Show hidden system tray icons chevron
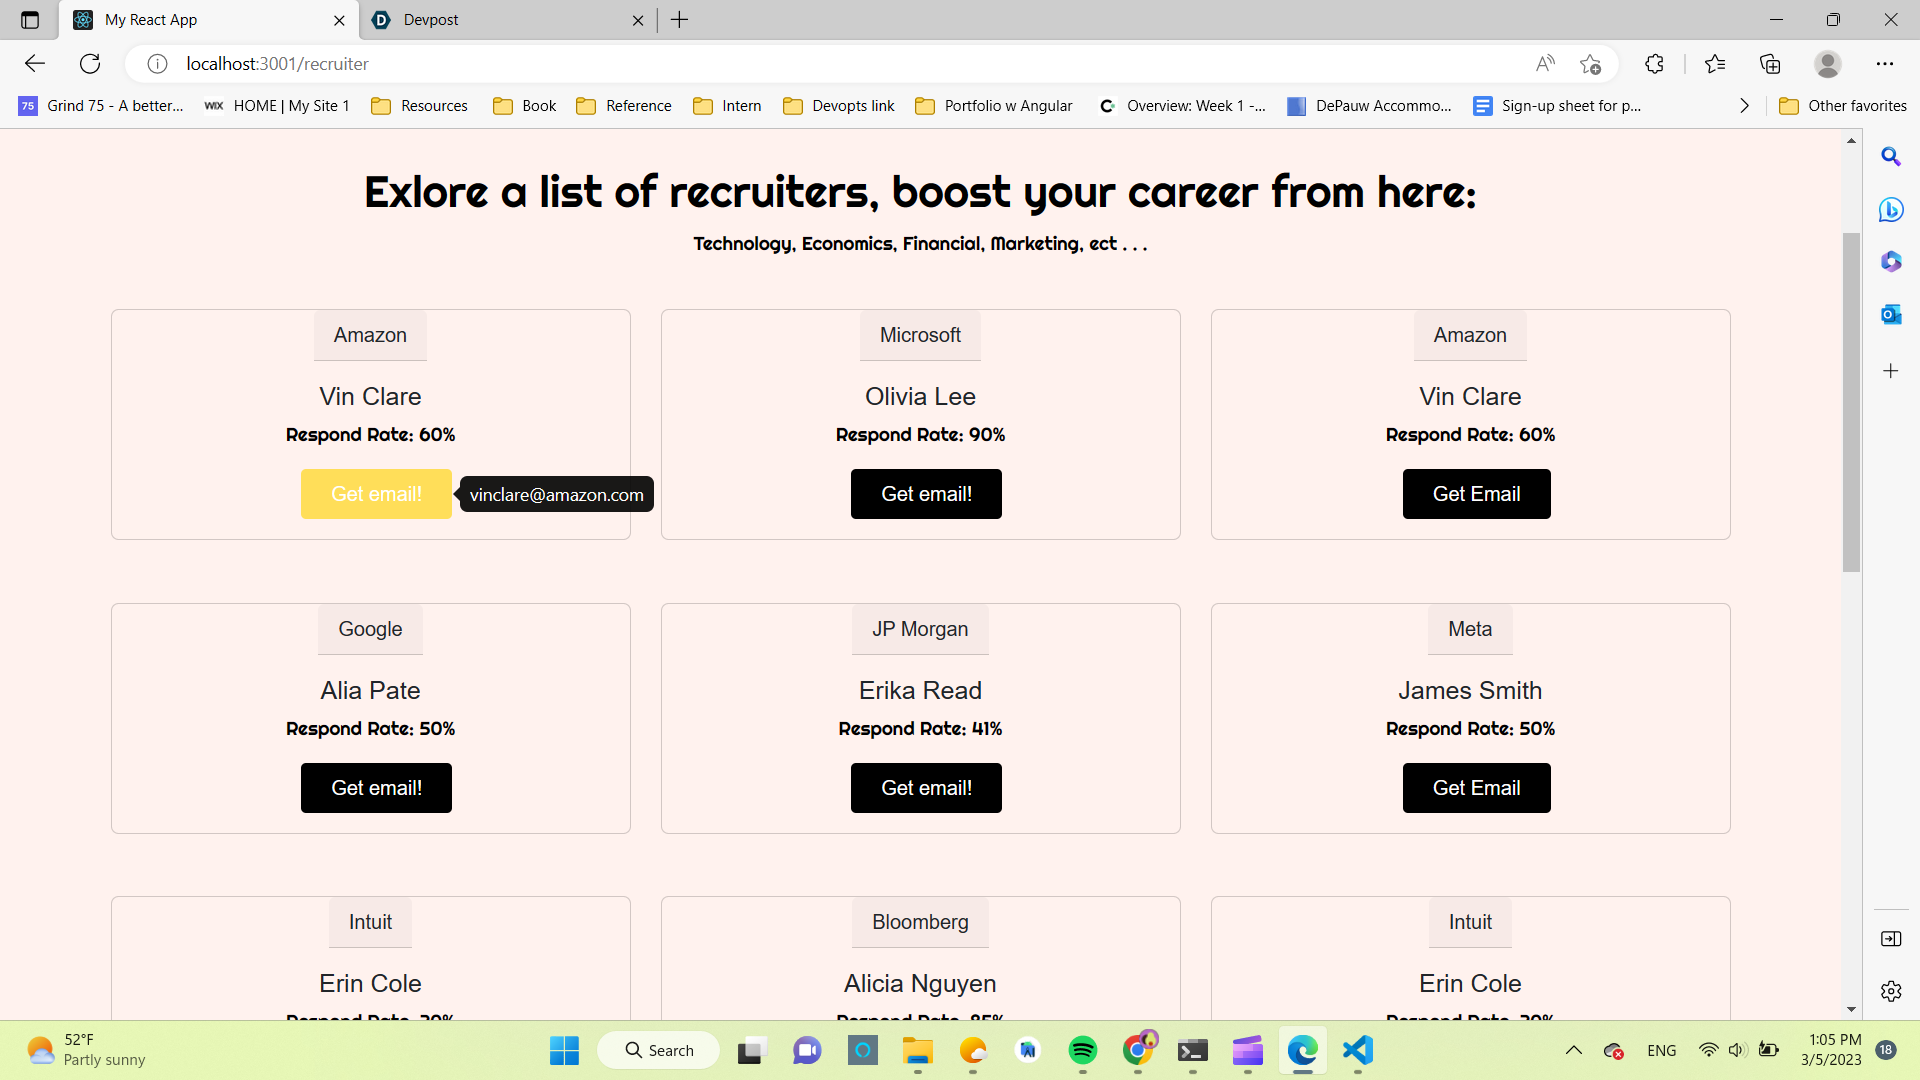Screen dimensions: 1920x1080 [x=1573, y=1050]
